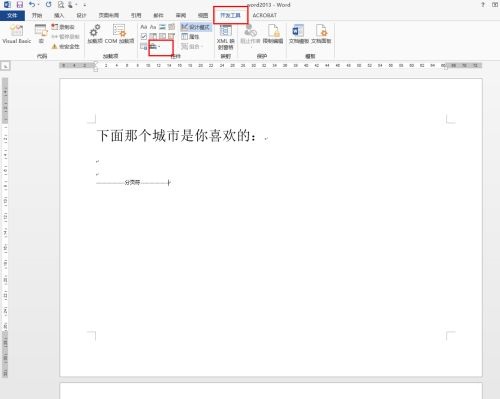The image size is (500, 399).
Task: Switch to the Mailings (邮件) tab
Action: pos(158,15)
